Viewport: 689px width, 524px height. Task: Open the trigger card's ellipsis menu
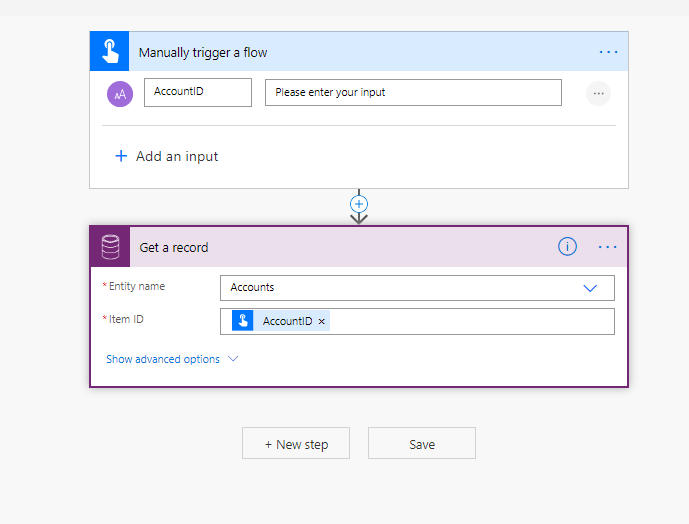coord(608,52)
